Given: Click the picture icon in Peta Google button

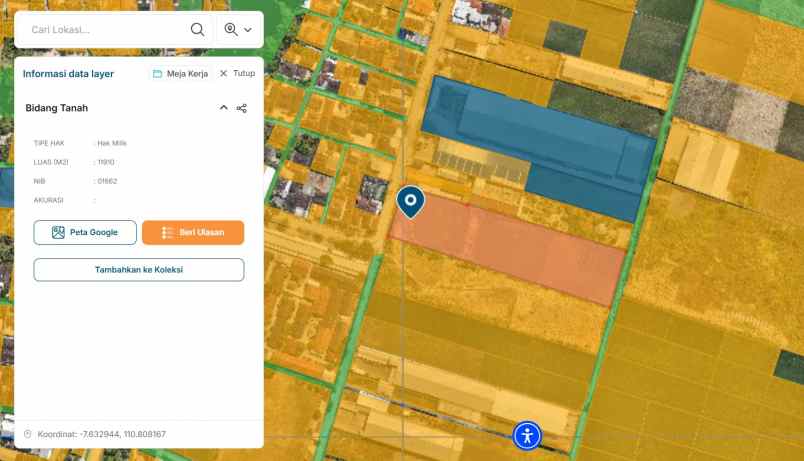Looking at the screenshot, I should [x=58, y=233].
